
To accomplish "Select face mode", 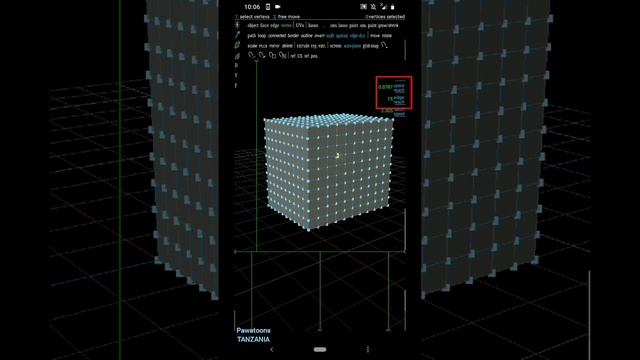I will pyautogui.click(x=264, y=25).
